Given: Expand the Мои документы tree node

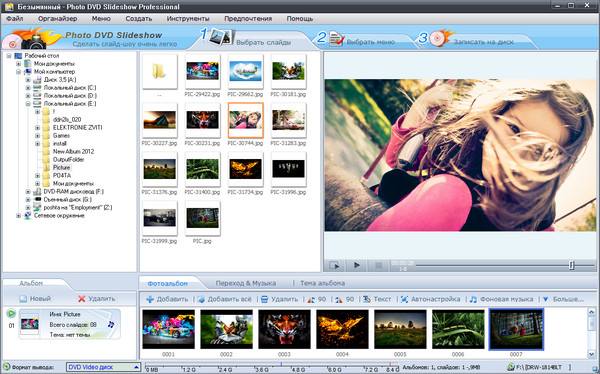Looking at the screenshot, I should point(18,64).
